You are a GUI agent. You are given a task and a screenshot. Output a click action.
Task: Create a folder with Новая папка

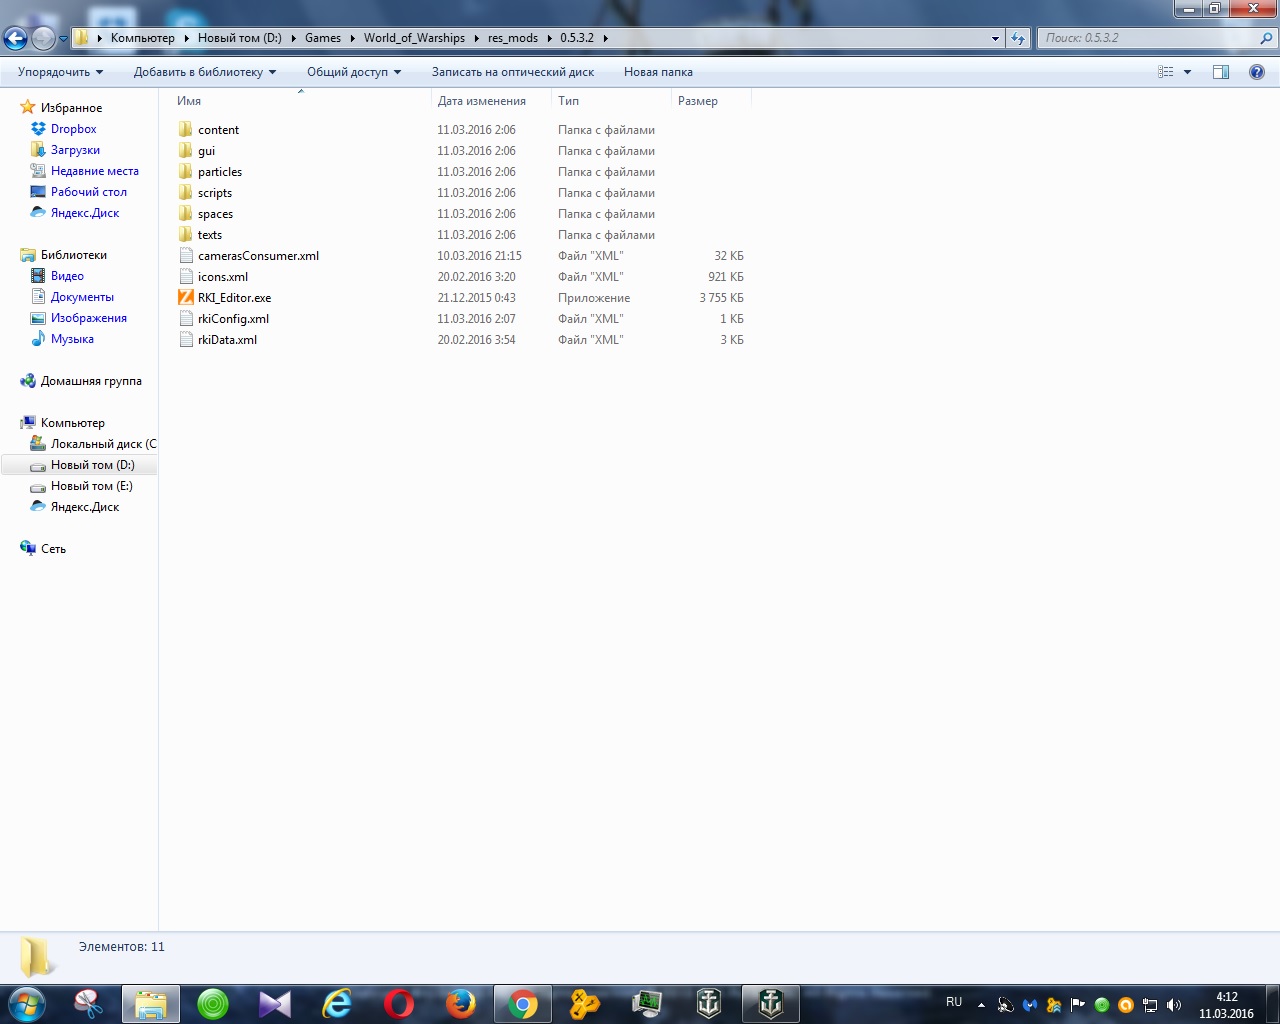(x=658, y=72)
